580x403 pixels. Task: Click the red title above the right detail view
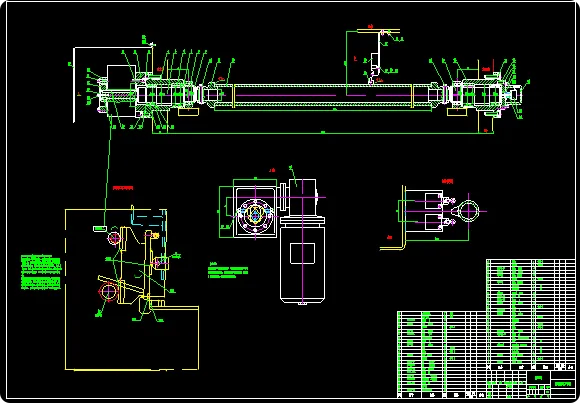coord(448,181)
